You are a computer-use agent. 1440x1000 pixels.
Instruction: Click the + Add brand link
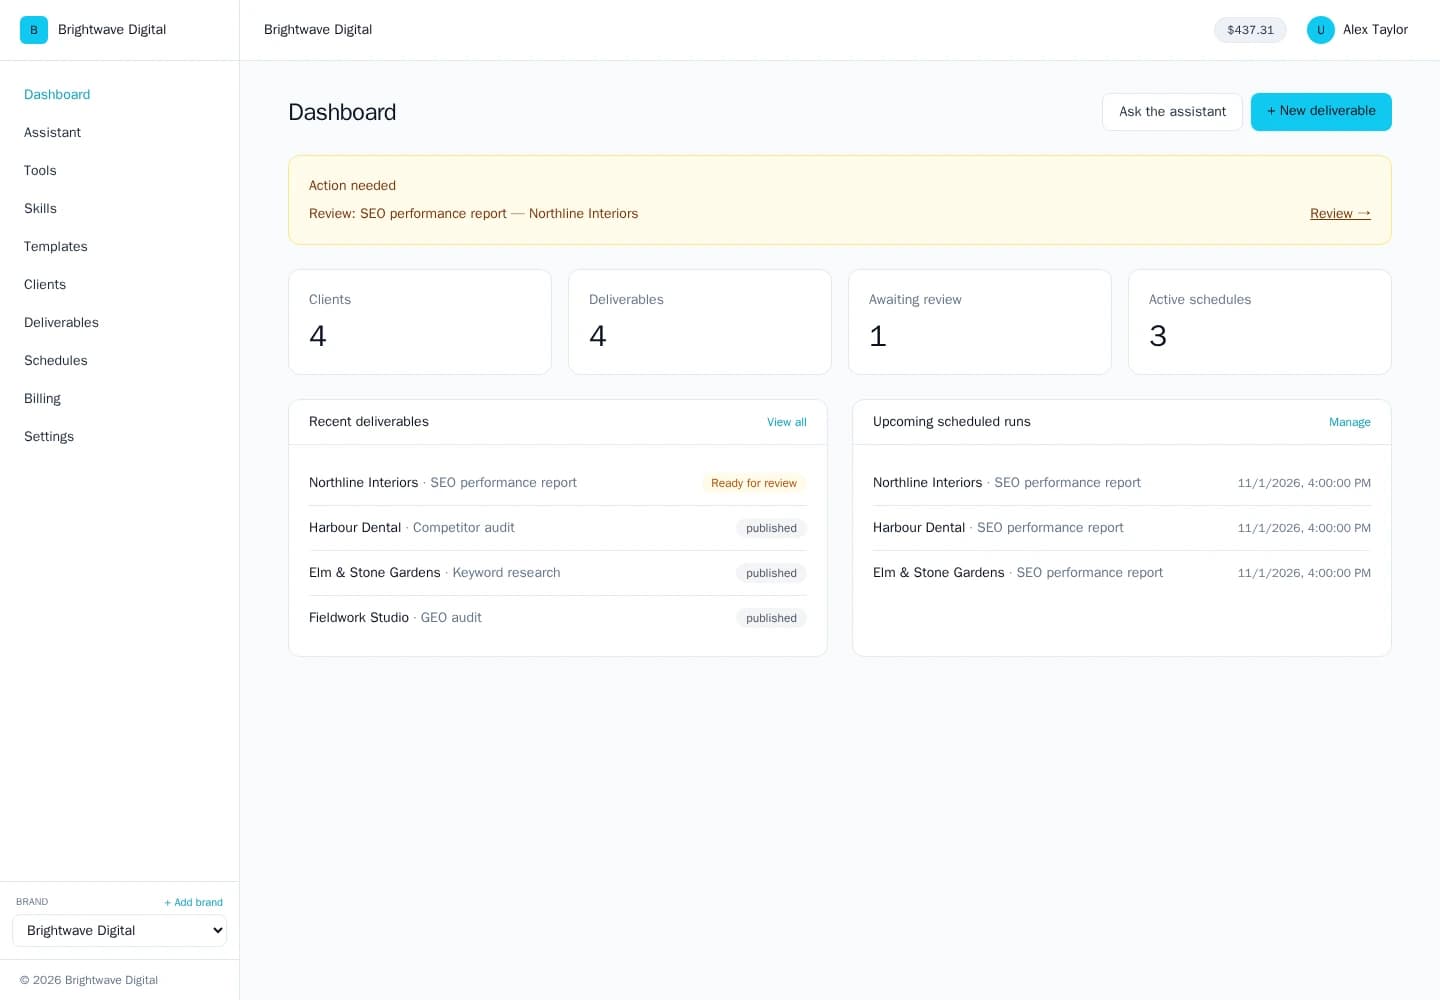click(193, 902)
